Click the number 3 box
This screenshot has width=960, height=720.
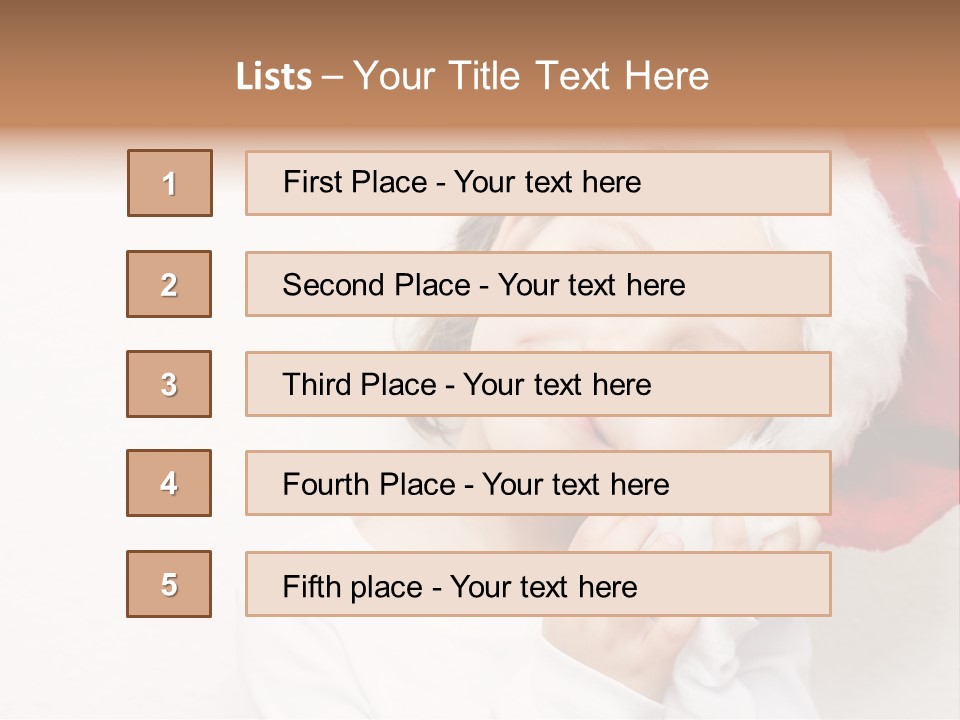point(169,384)
